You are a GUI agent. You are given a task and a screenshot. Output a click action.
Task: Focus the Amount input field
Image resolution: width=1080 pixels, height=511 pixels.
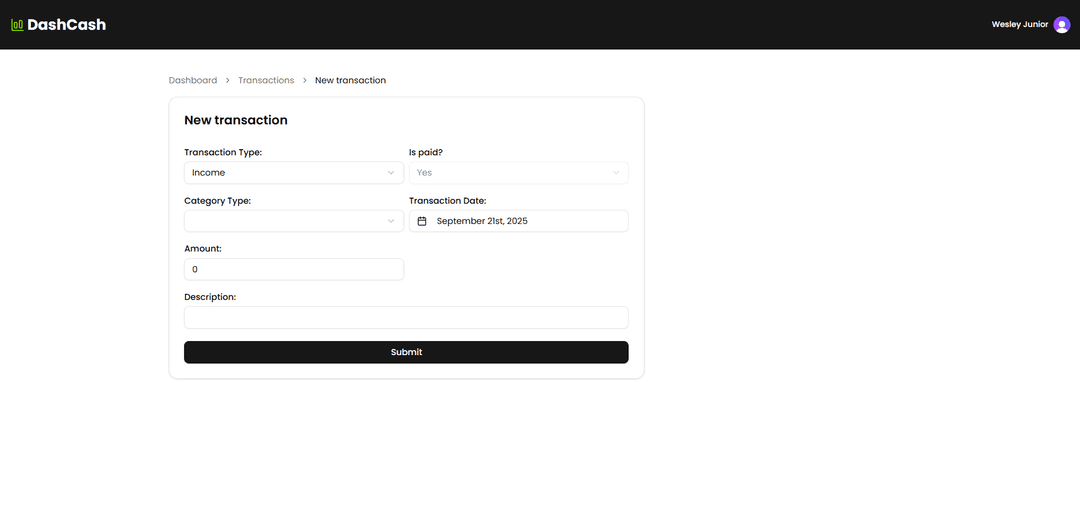click(x=294, y=269)
